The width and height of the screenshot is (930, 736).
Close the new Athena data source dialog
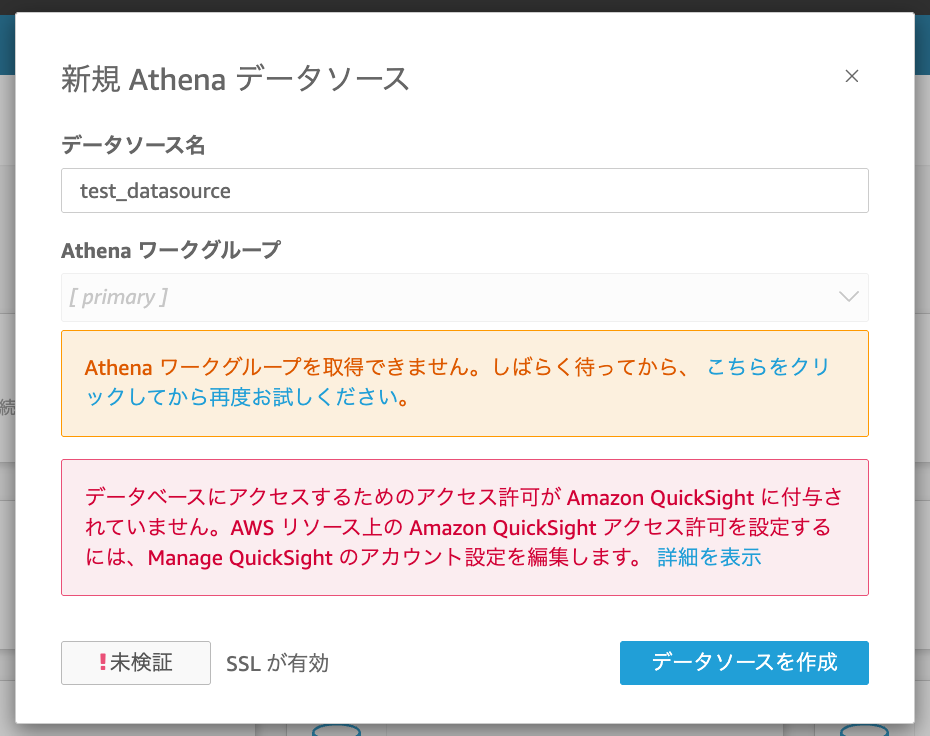pos(852,76)
